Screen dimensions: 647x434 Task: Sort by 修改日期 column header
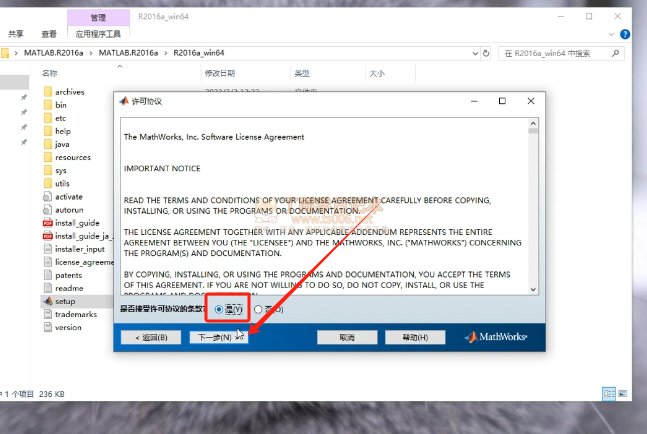(220, 73)
